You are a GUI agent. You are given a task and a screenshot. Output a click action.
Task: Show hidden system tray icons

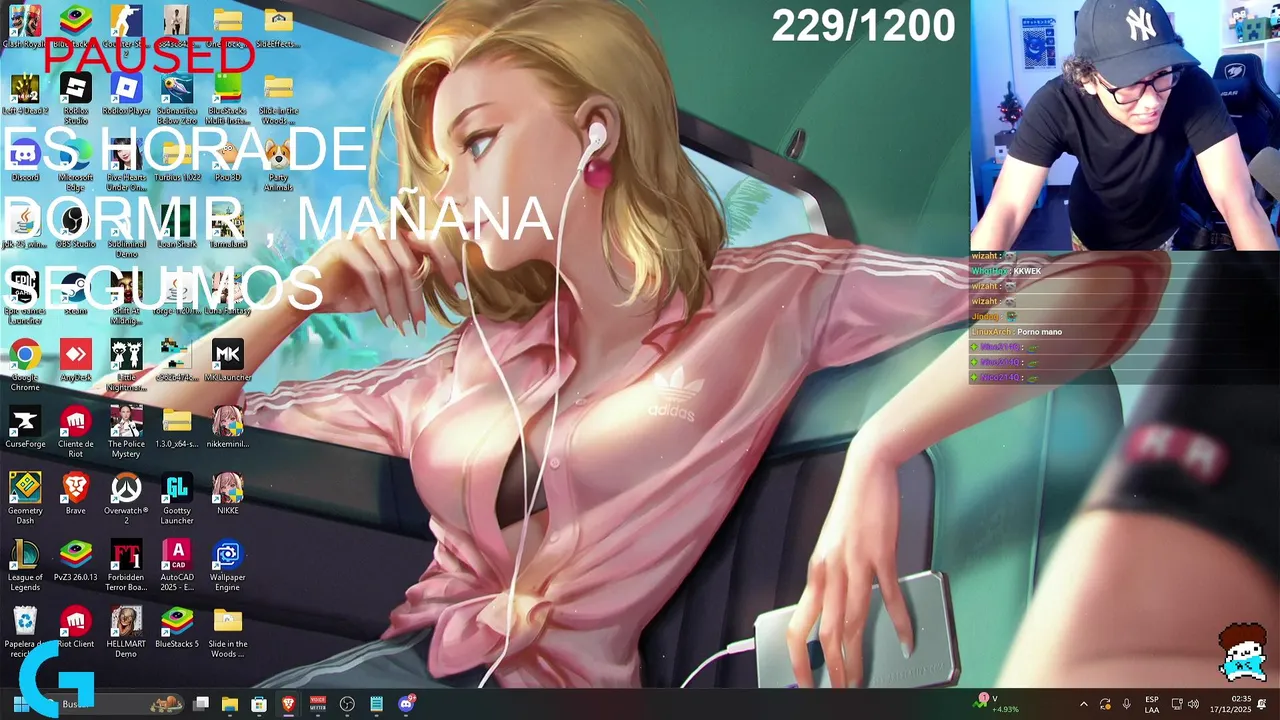click(x=1084, y=704)
